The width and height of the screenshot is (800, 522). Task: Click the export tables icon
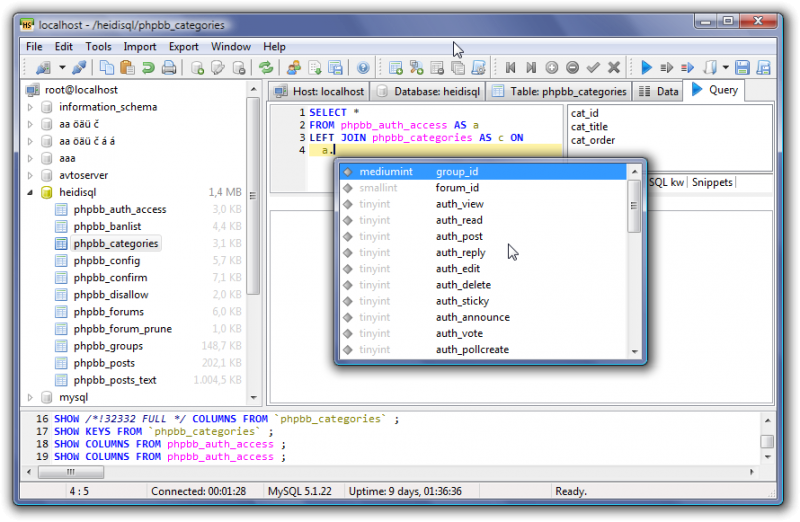335,67
